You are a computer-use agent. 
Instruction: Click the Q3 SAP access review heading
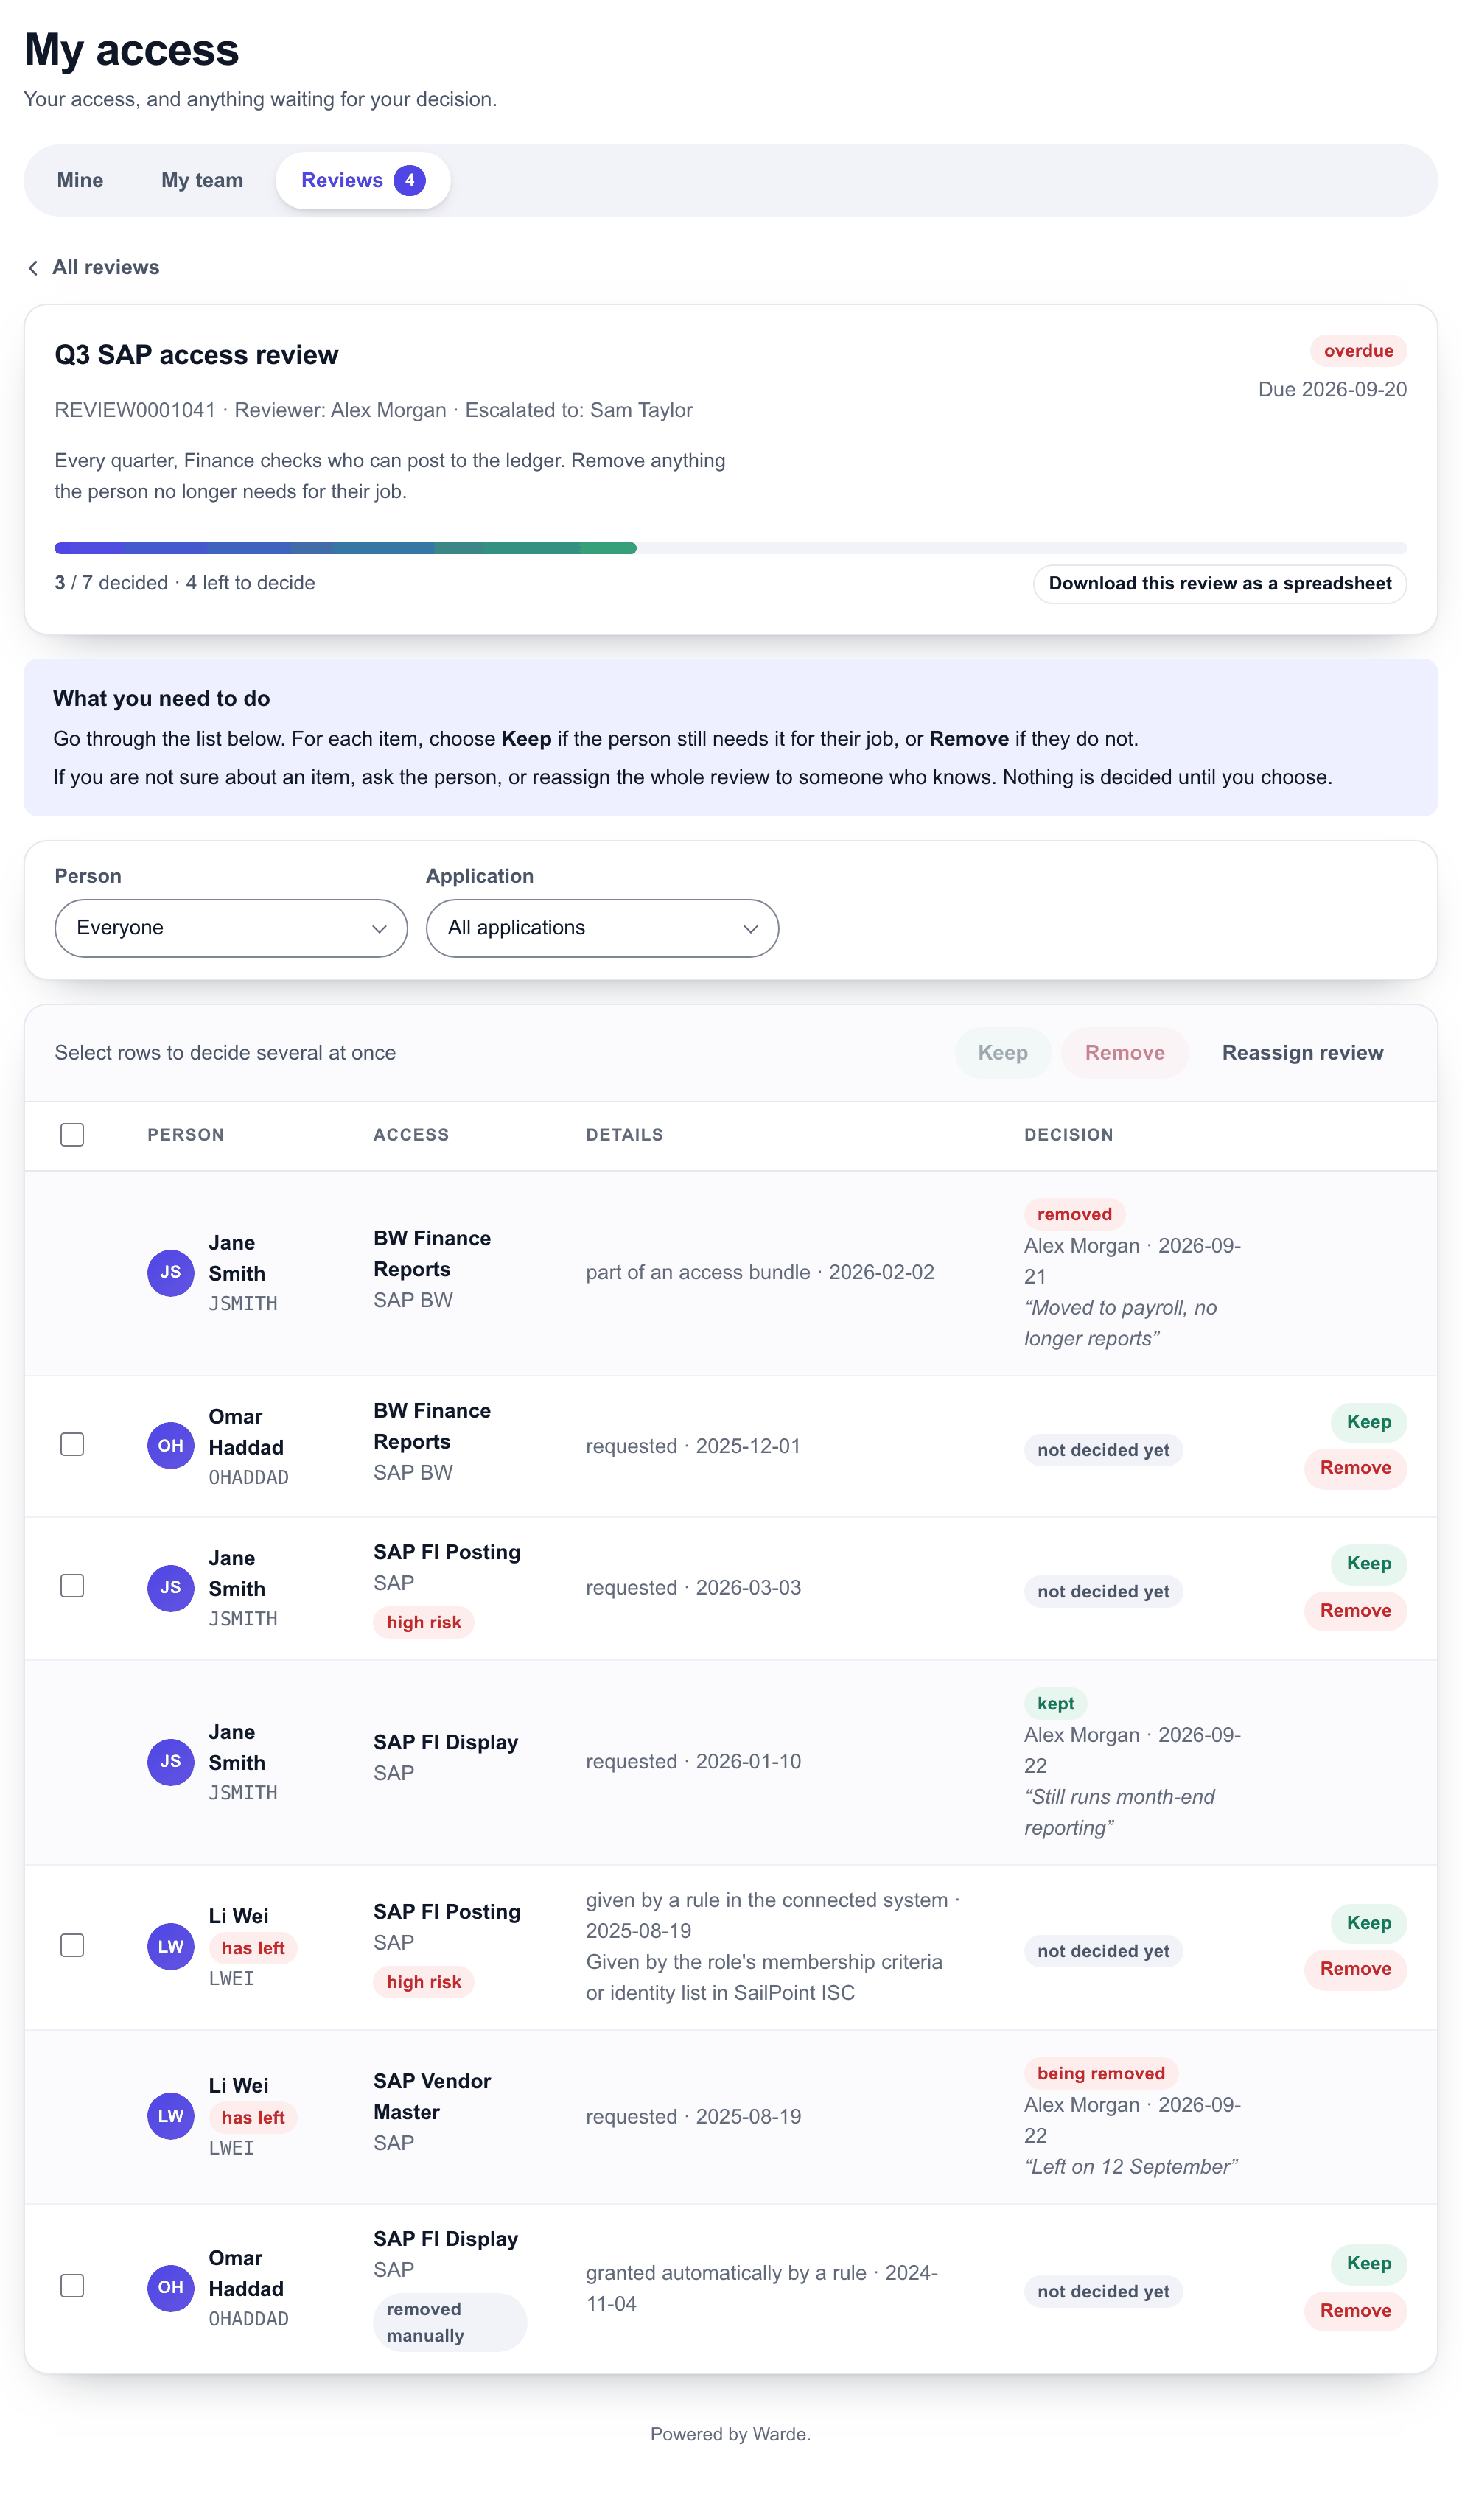[196, 355]
